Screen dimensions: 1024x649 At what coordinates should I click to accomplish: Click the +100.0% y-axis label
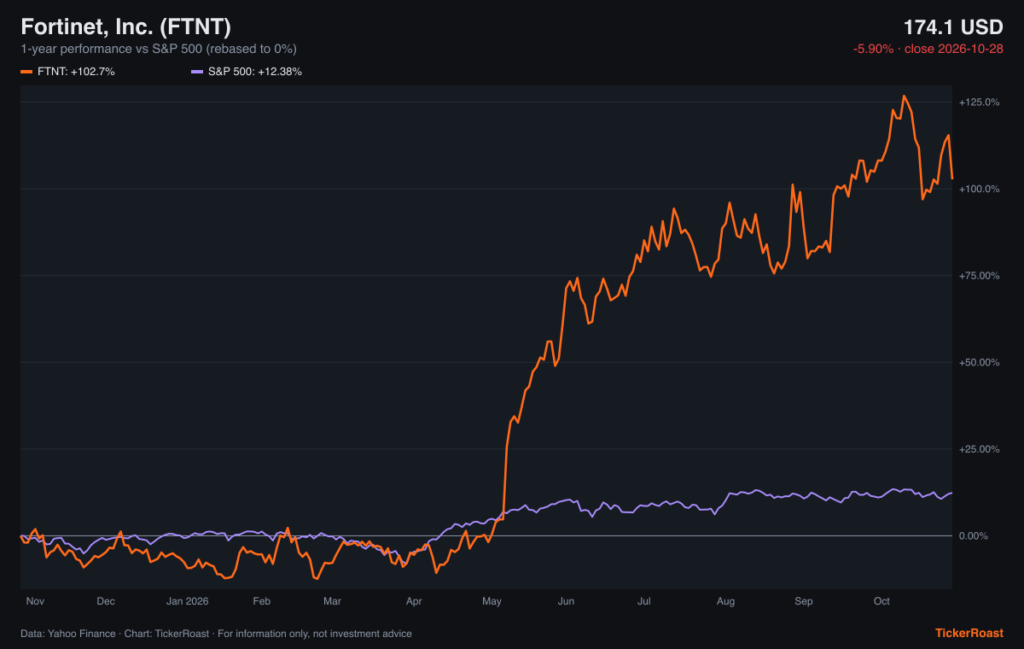click(x=979, y=189)
